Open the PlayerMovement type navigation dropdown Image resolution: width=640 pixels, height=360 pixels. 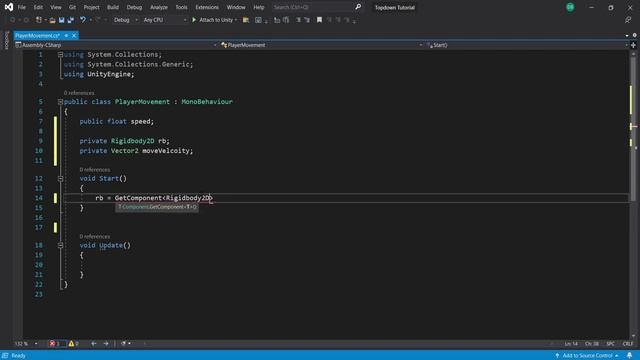pyautogui.click(x=321, y=45)
